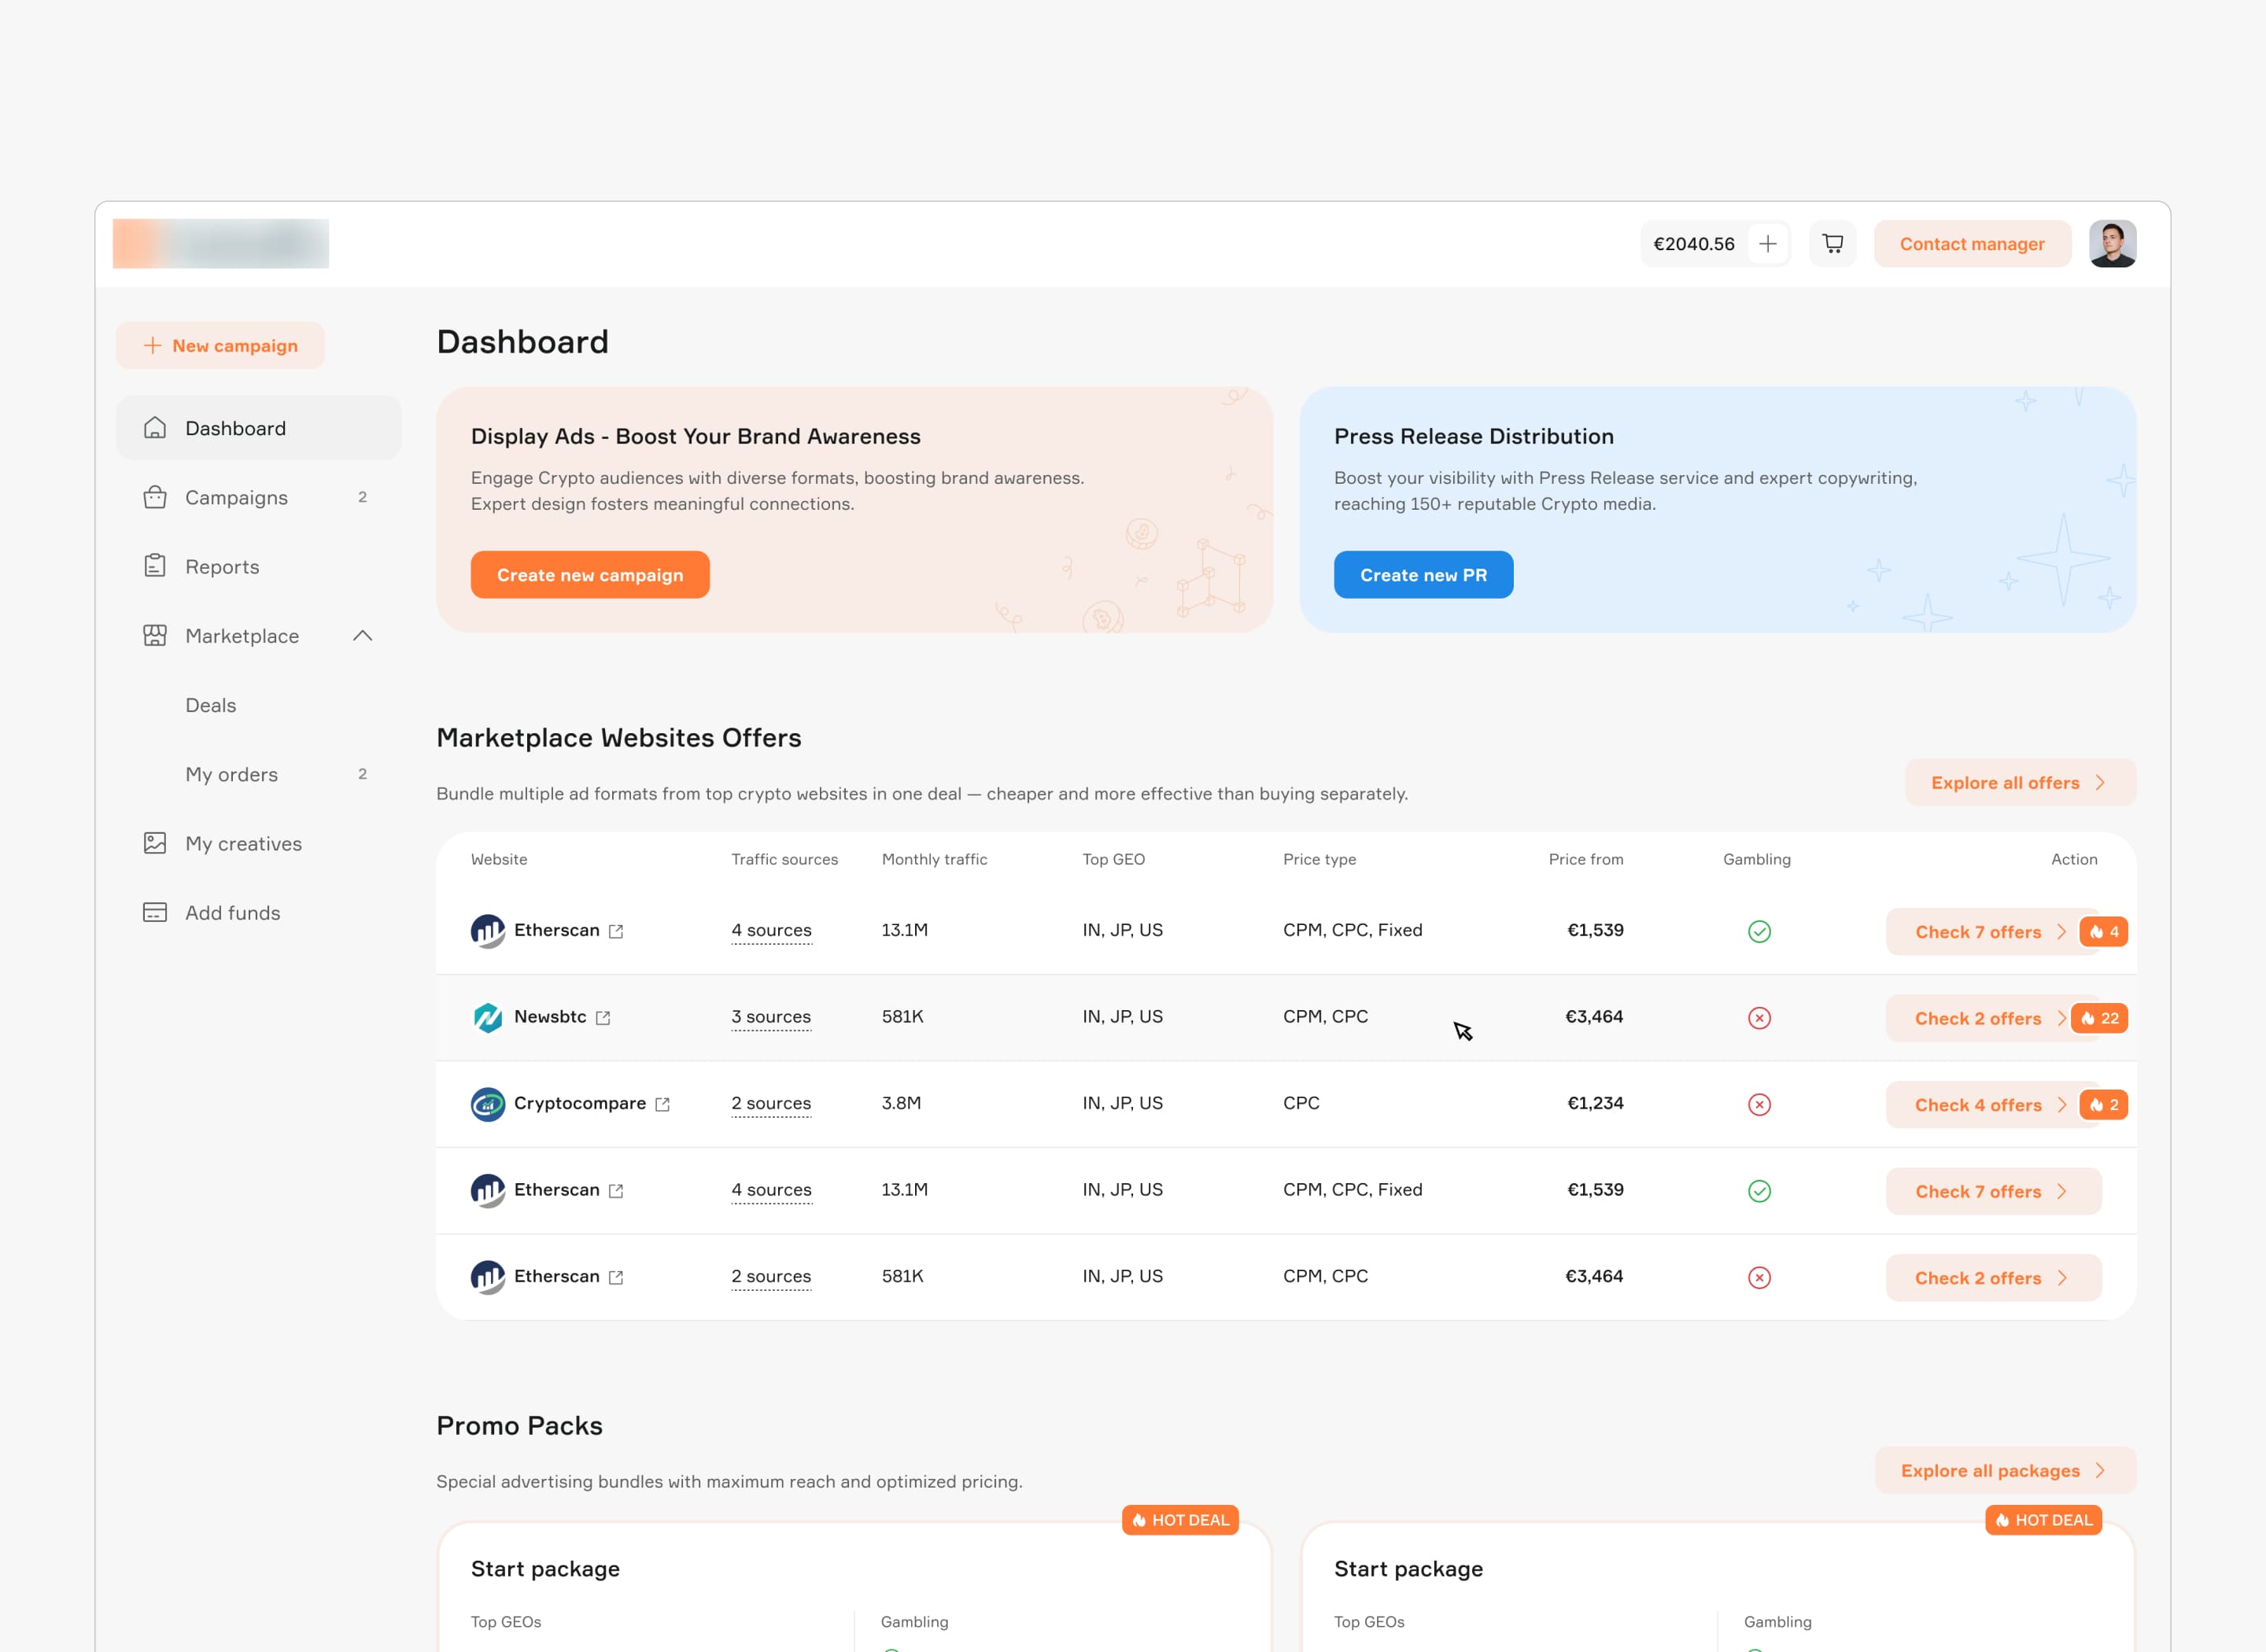Open Deals under Marketplace

(211, 705)
